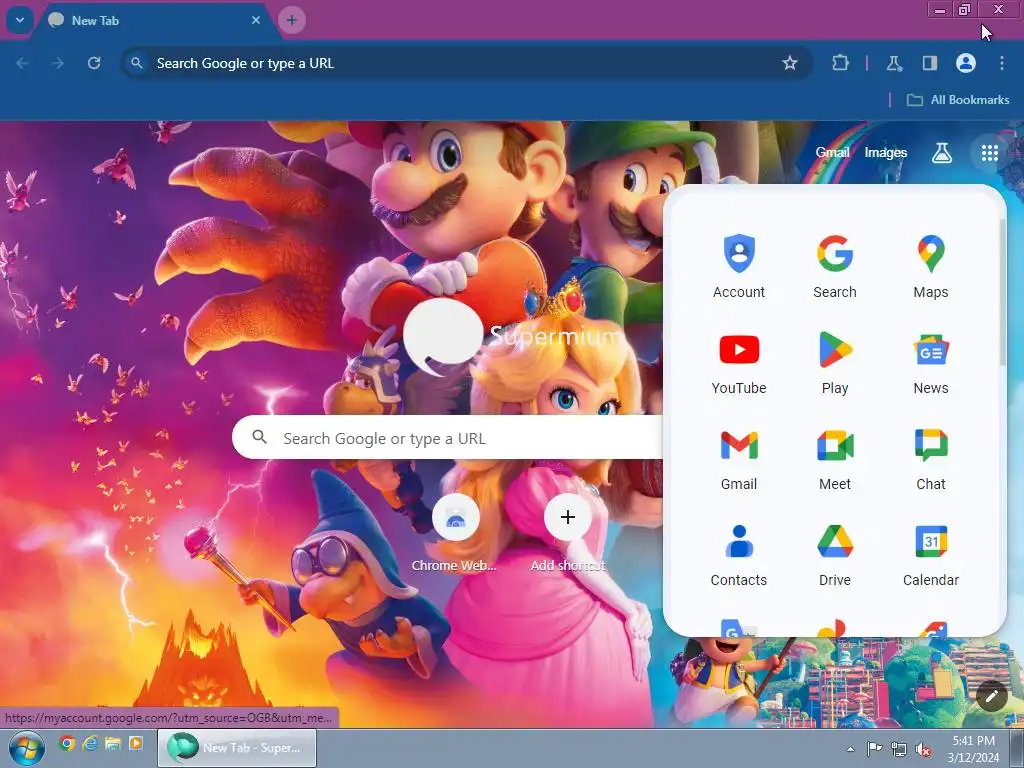Open the Images link

pos(886,153)
